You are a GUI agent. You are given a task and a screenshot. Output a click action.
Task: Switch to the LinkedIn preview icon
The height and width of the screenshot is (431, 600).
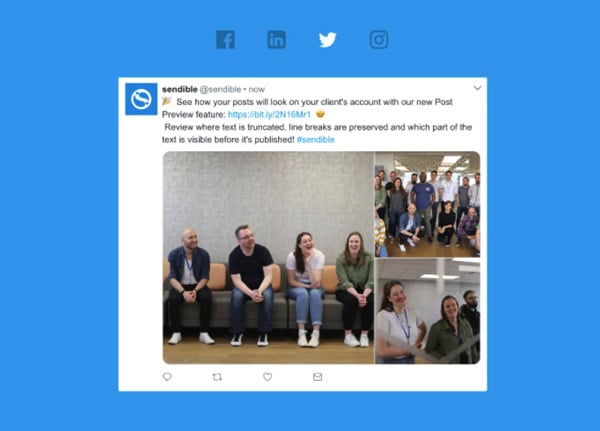(276, 39)
